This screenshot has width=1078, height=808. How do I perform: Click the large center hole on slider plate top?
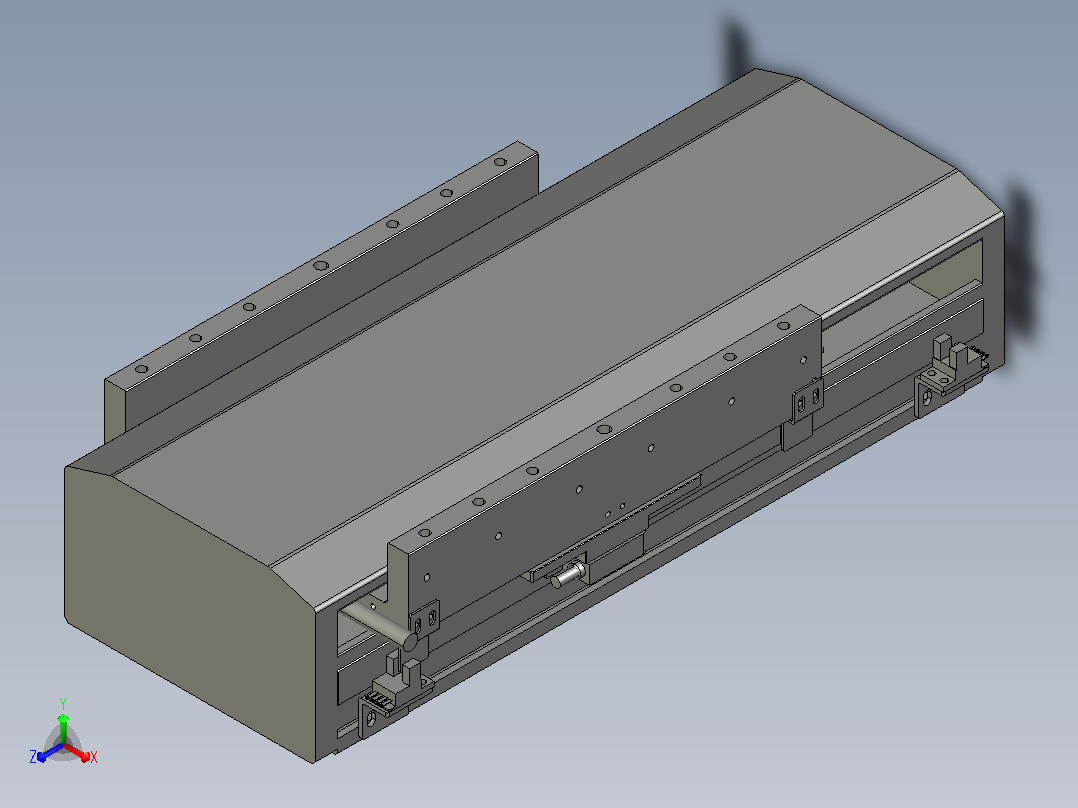click(604, 429)
